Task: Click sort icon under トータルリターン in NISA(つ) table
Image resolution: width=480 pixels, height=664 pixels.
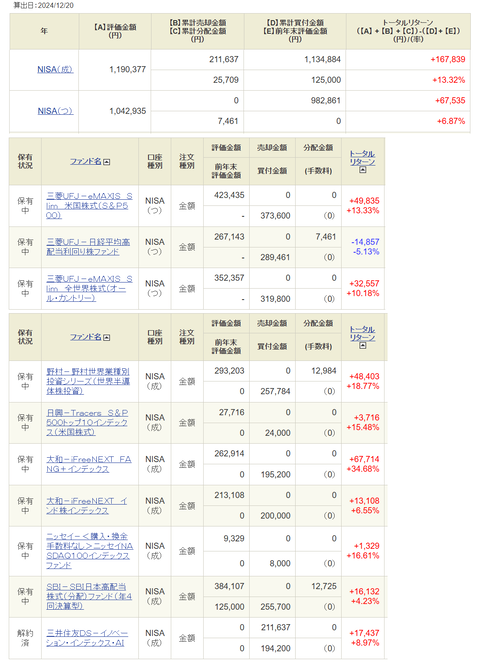Action: pyautogui.click(x=363, y=170)
